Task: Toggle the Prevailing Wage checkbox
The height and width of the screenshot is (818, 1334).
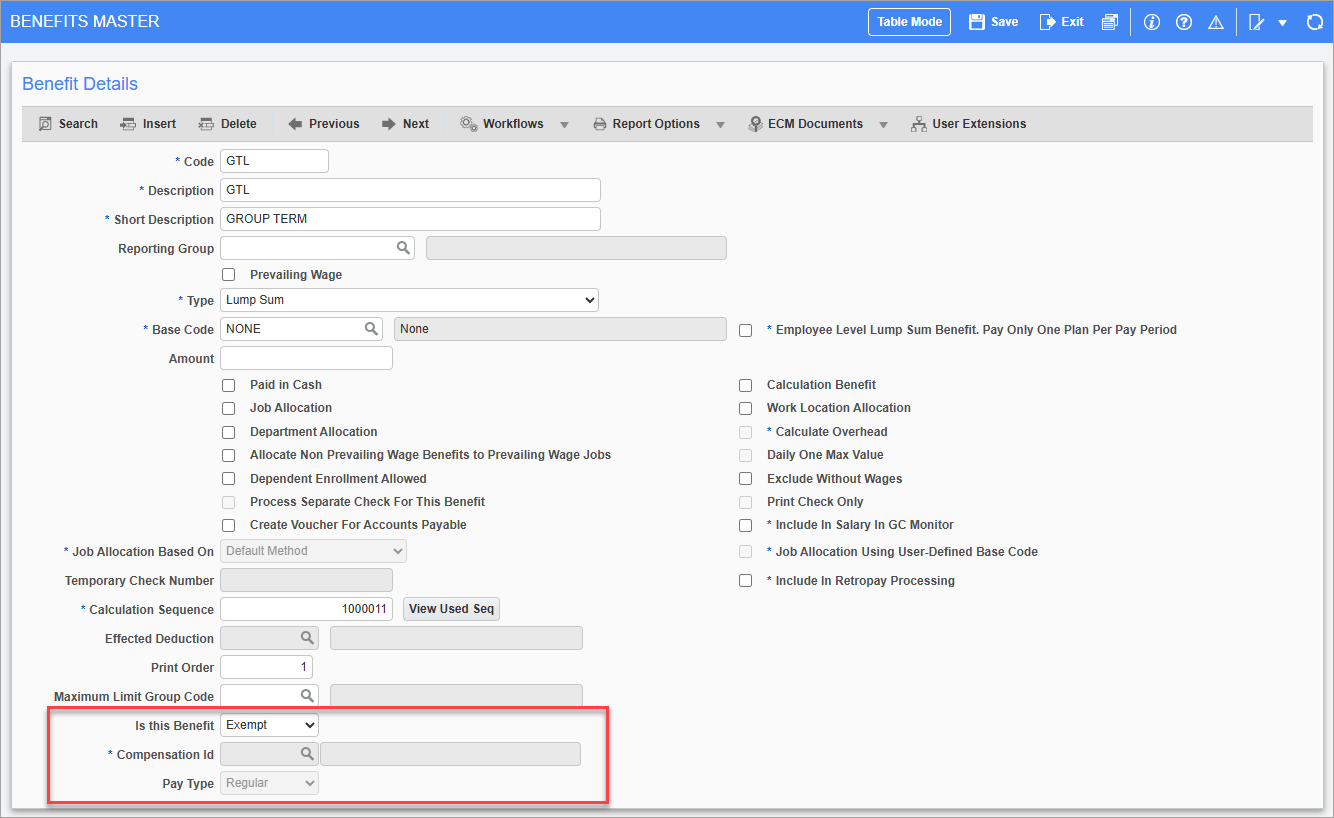Action: coord(229,274)
